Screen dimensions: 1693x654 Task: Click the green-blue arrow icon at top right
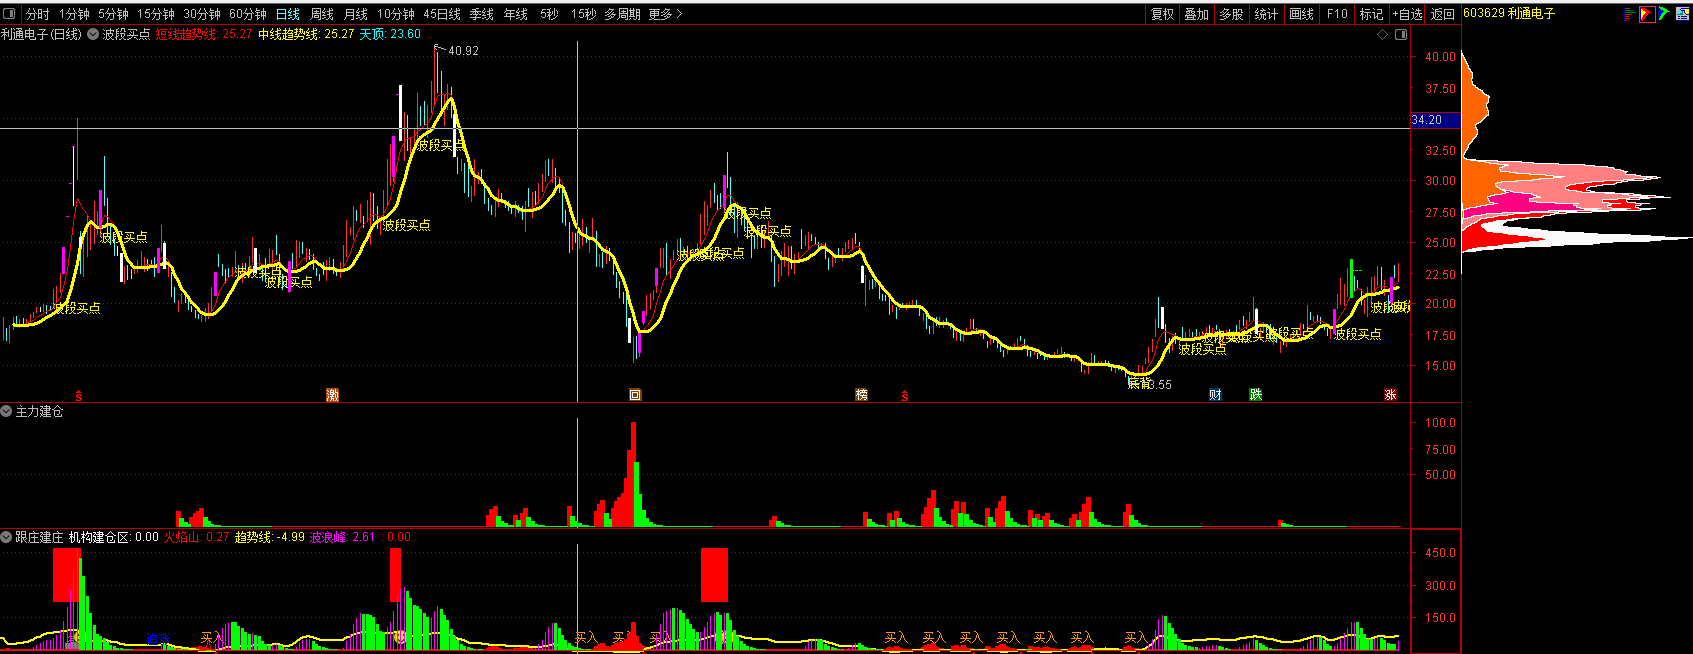(1663, 14)
